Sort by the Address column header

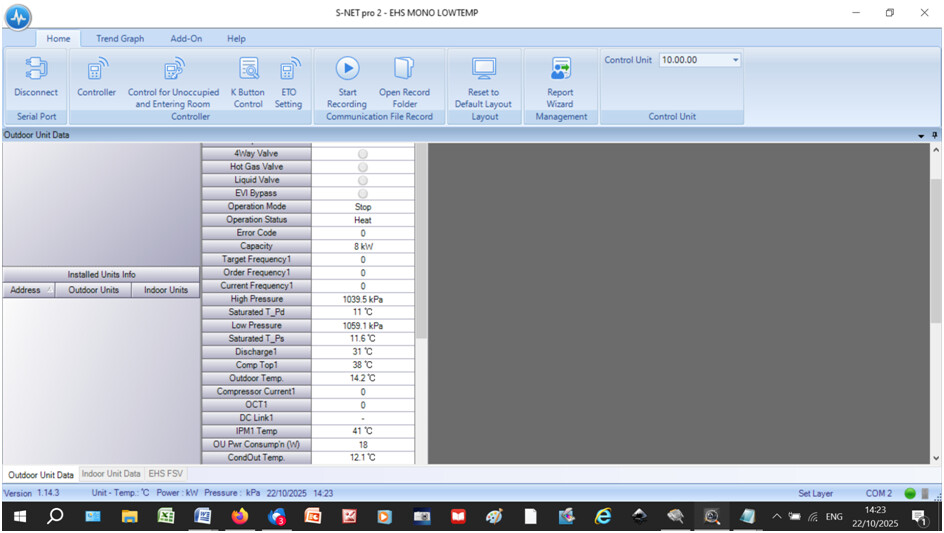point(27,290)
